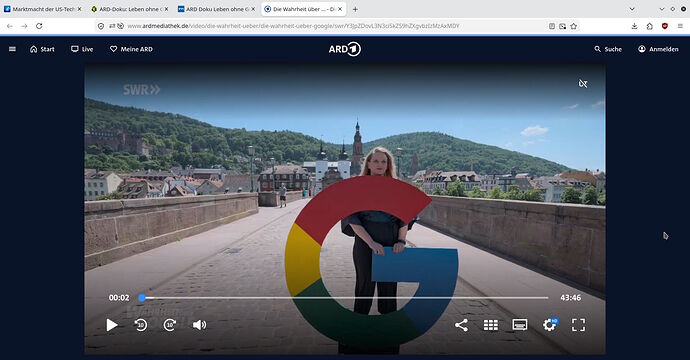This screenshot has height=360, width=690.
Task: Mute the video player volume
Action: click(199, 325)
